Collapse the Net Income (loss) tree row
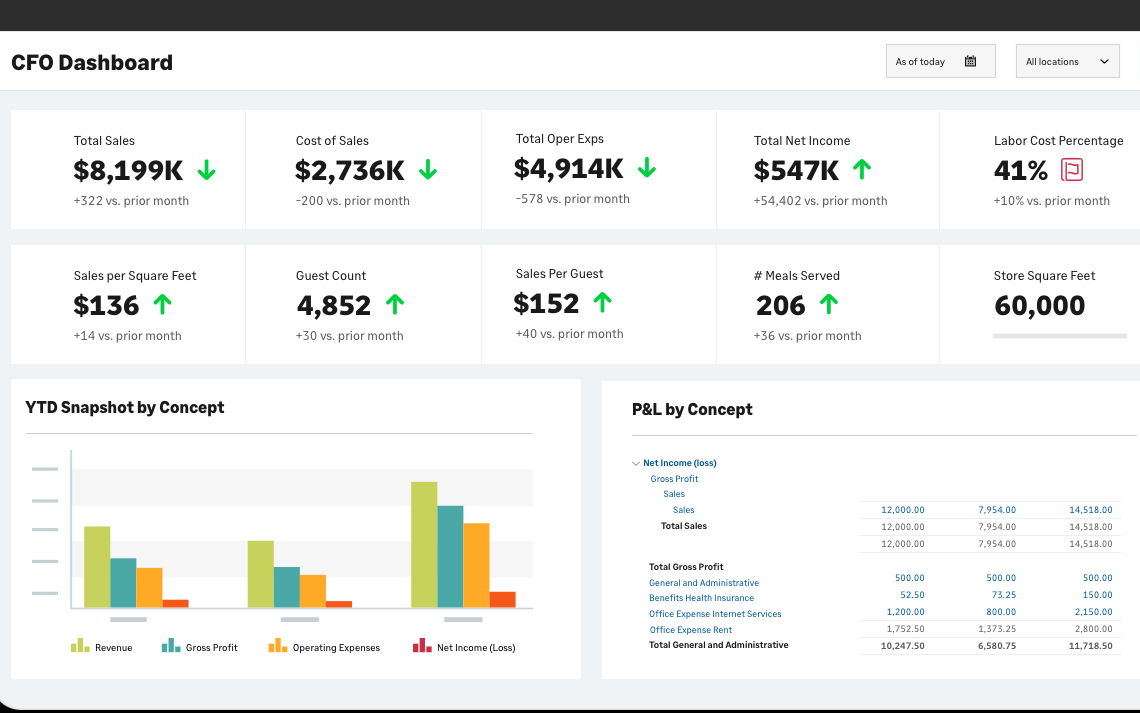The image size is (1140, 713). click(x=636, y=463)
